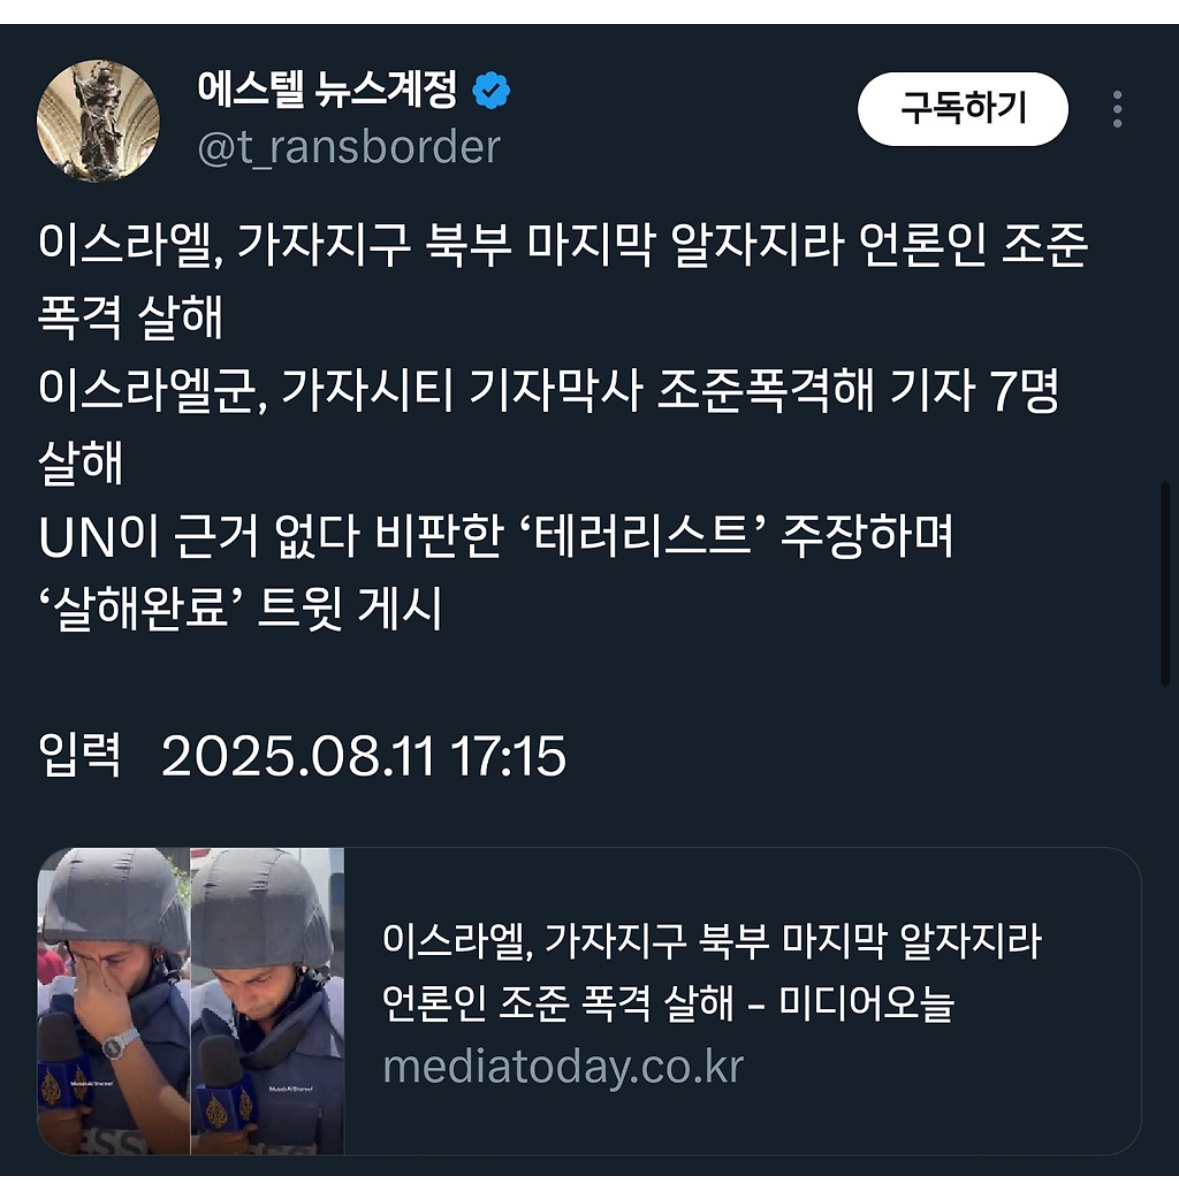The height and width of the screenshot is (1191, 1179).
Task: Open the statue profile avatar
Action: tap(98, 121)
